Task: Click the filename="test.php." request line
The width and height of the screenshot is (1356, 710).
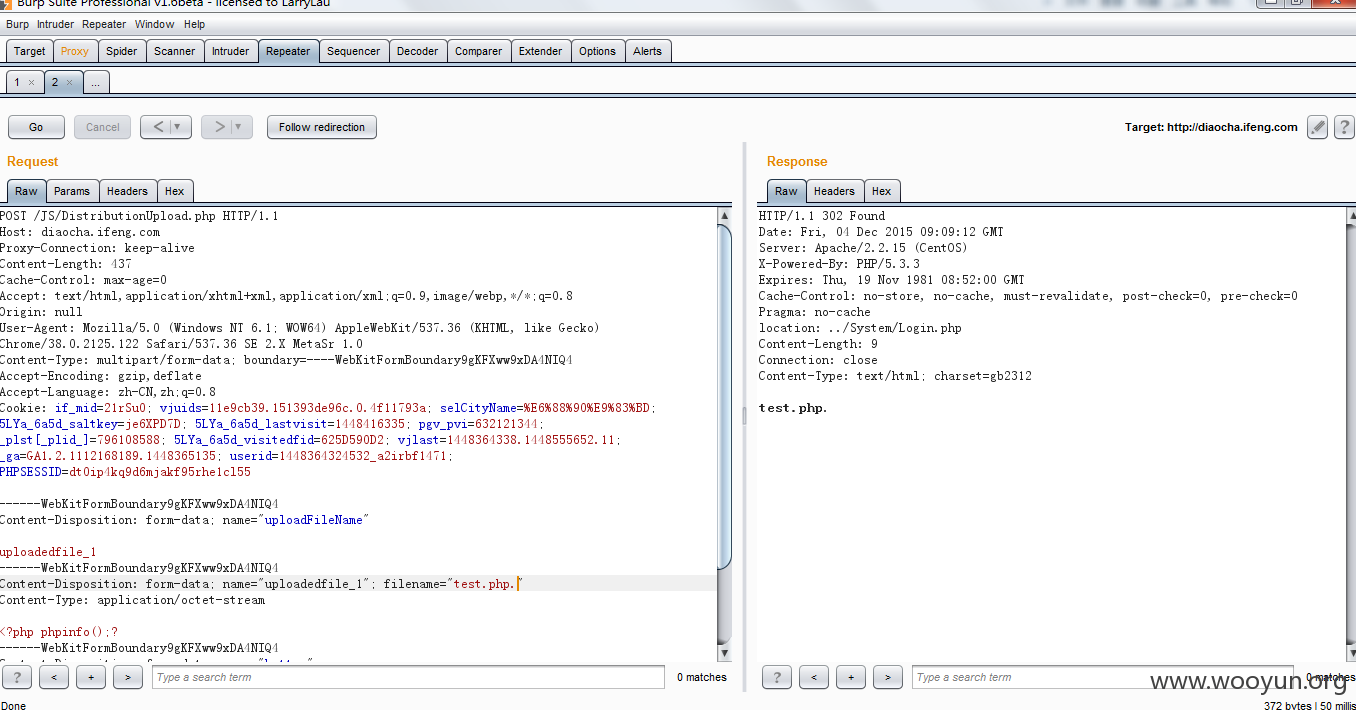Action: (x=261, y=584)
